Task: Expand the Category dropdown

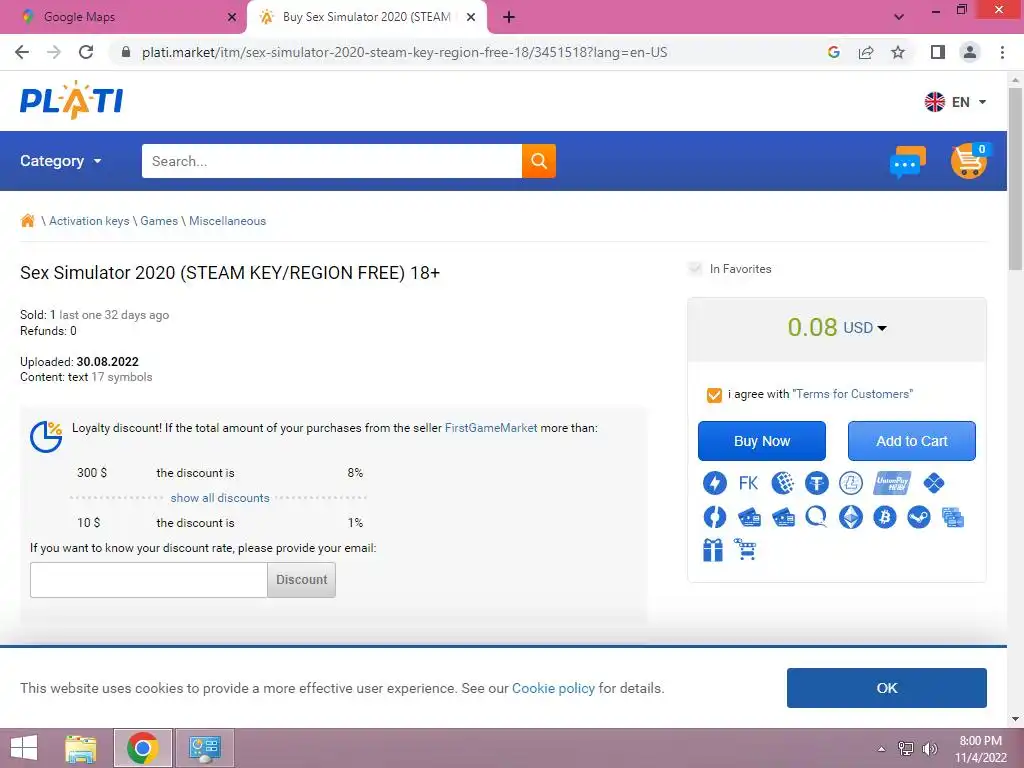Action: pos(61,161)
